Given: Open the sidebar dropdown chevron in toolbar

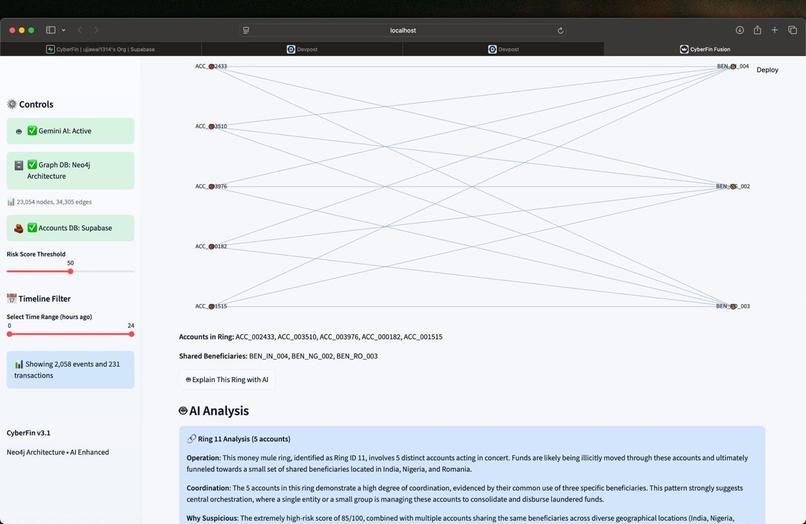Looking at the screenshot, I should pos(63,30).
